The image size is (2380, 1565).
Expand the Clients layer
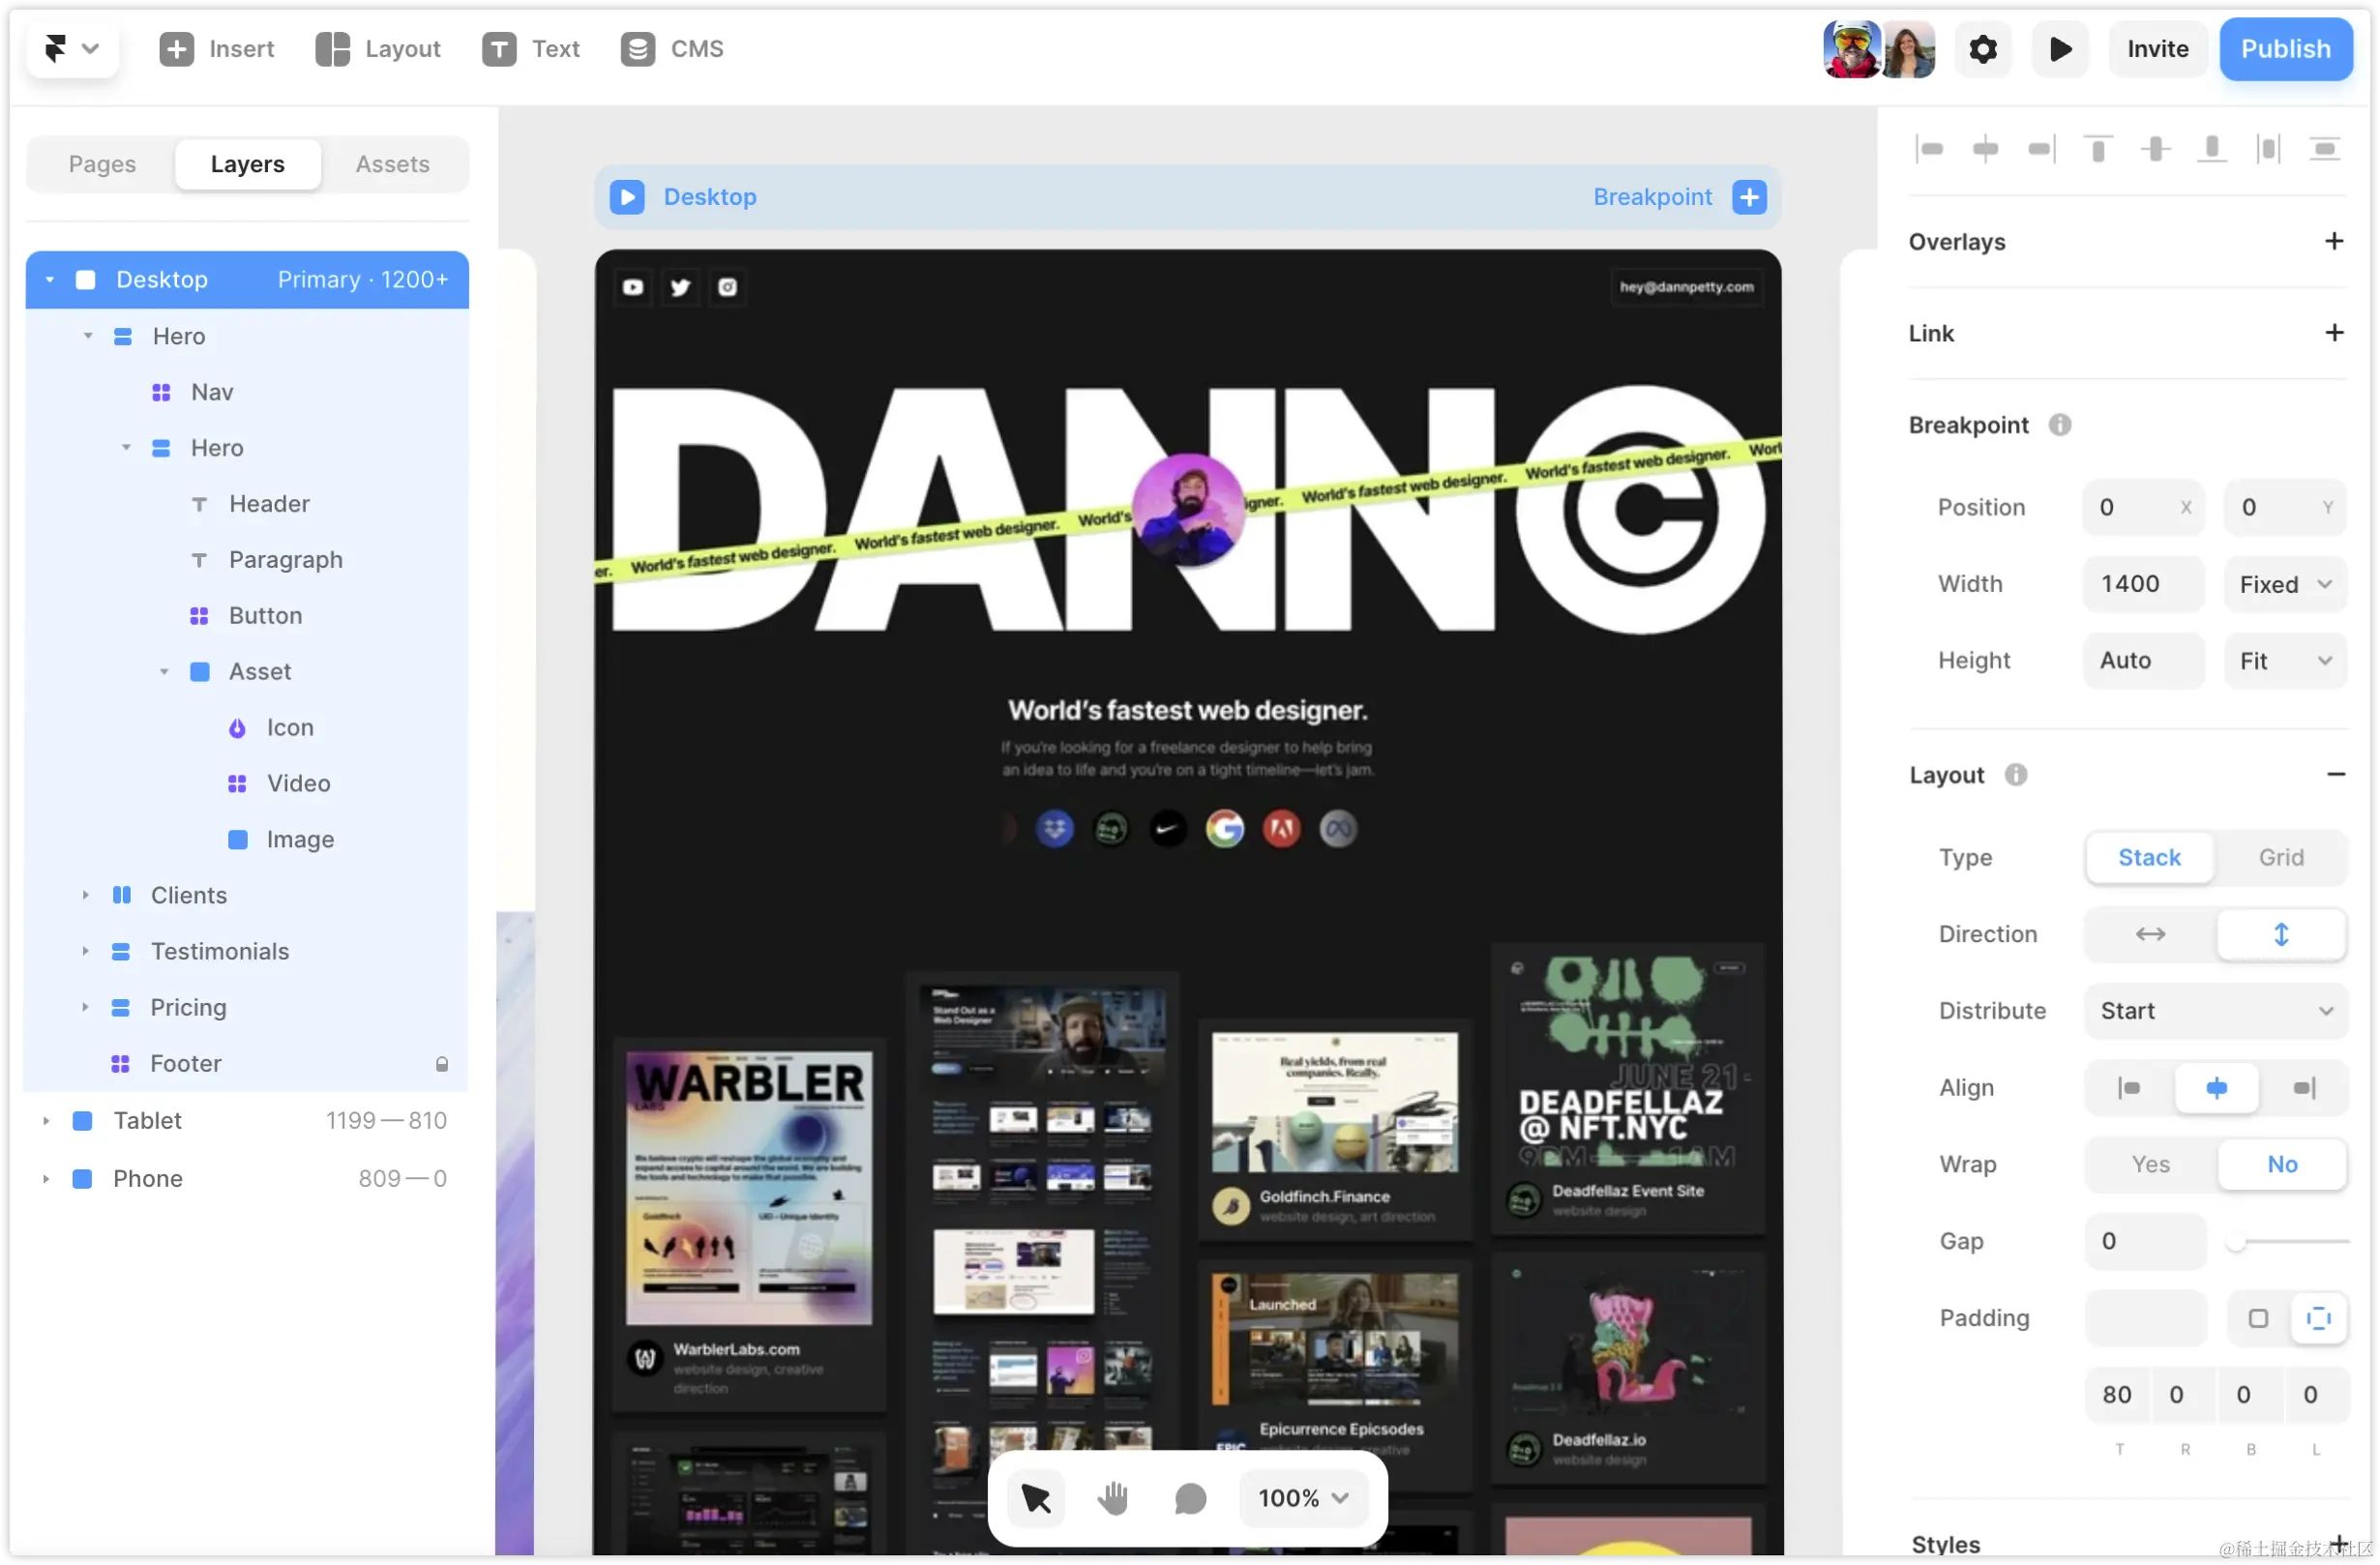85,895
